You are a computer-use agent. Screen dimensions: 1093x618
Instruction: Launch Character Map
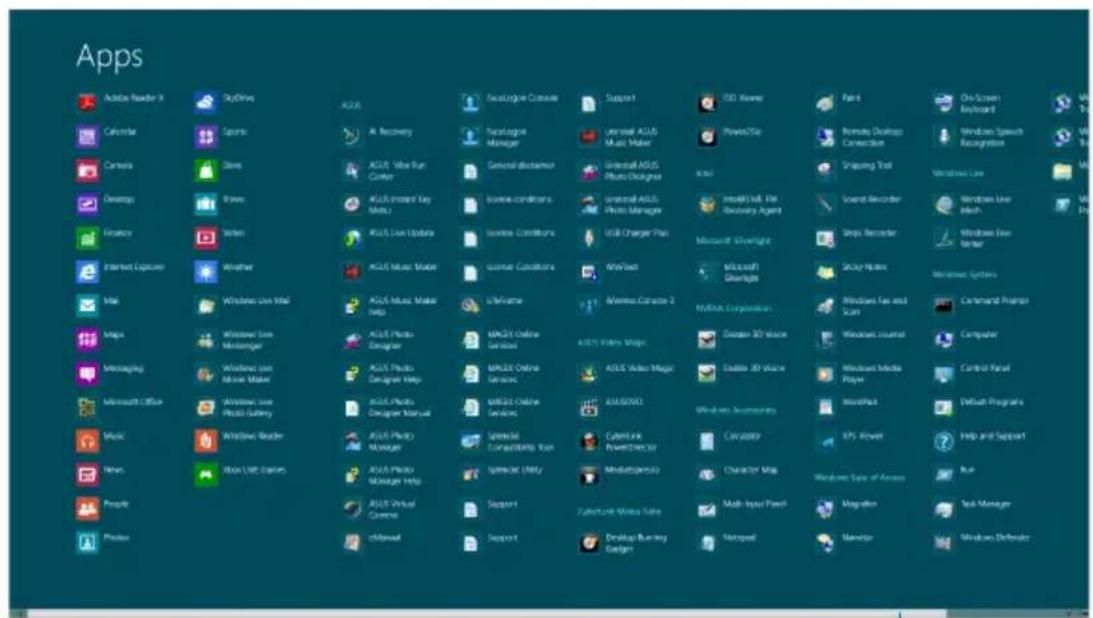pos(737,474)
